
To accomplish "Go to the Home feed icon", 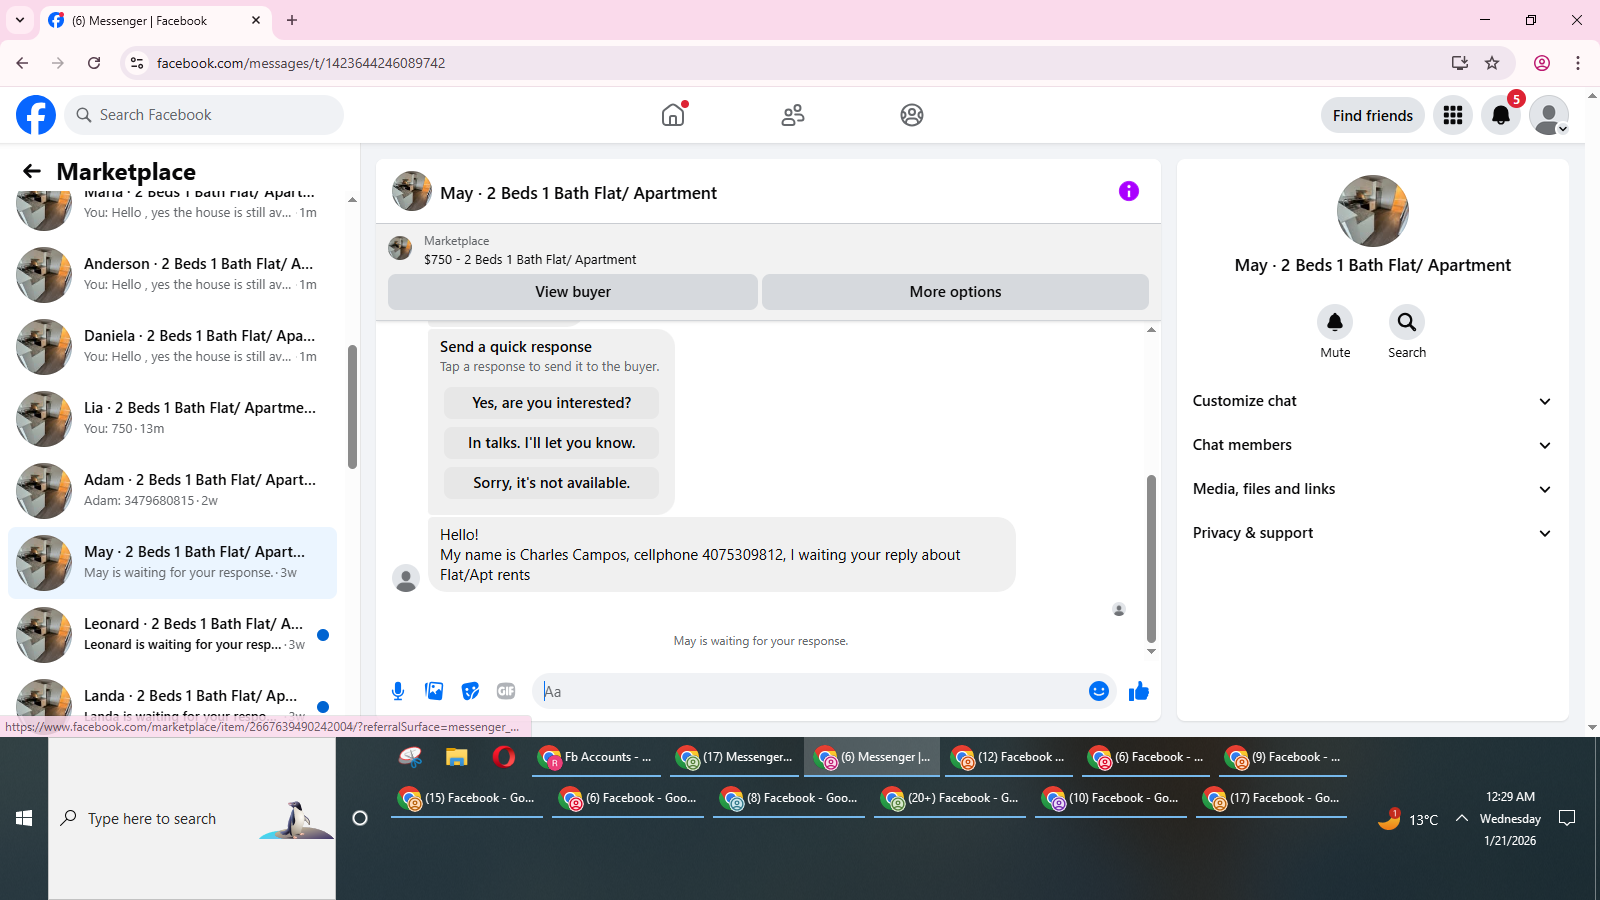I will click(x=673, y=115).
